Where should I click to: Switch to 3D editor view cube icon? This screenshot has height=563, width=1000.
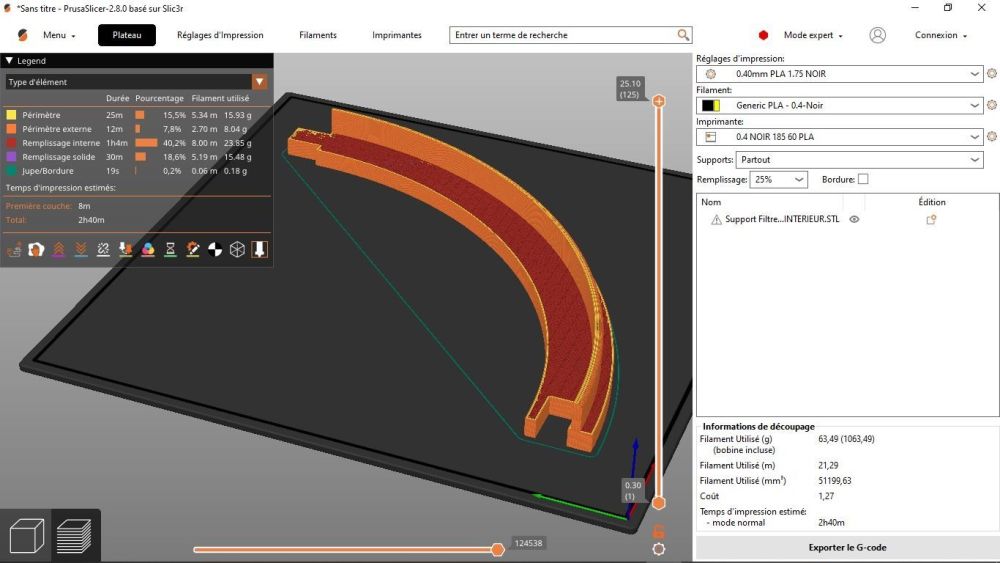tap(26, 534)
